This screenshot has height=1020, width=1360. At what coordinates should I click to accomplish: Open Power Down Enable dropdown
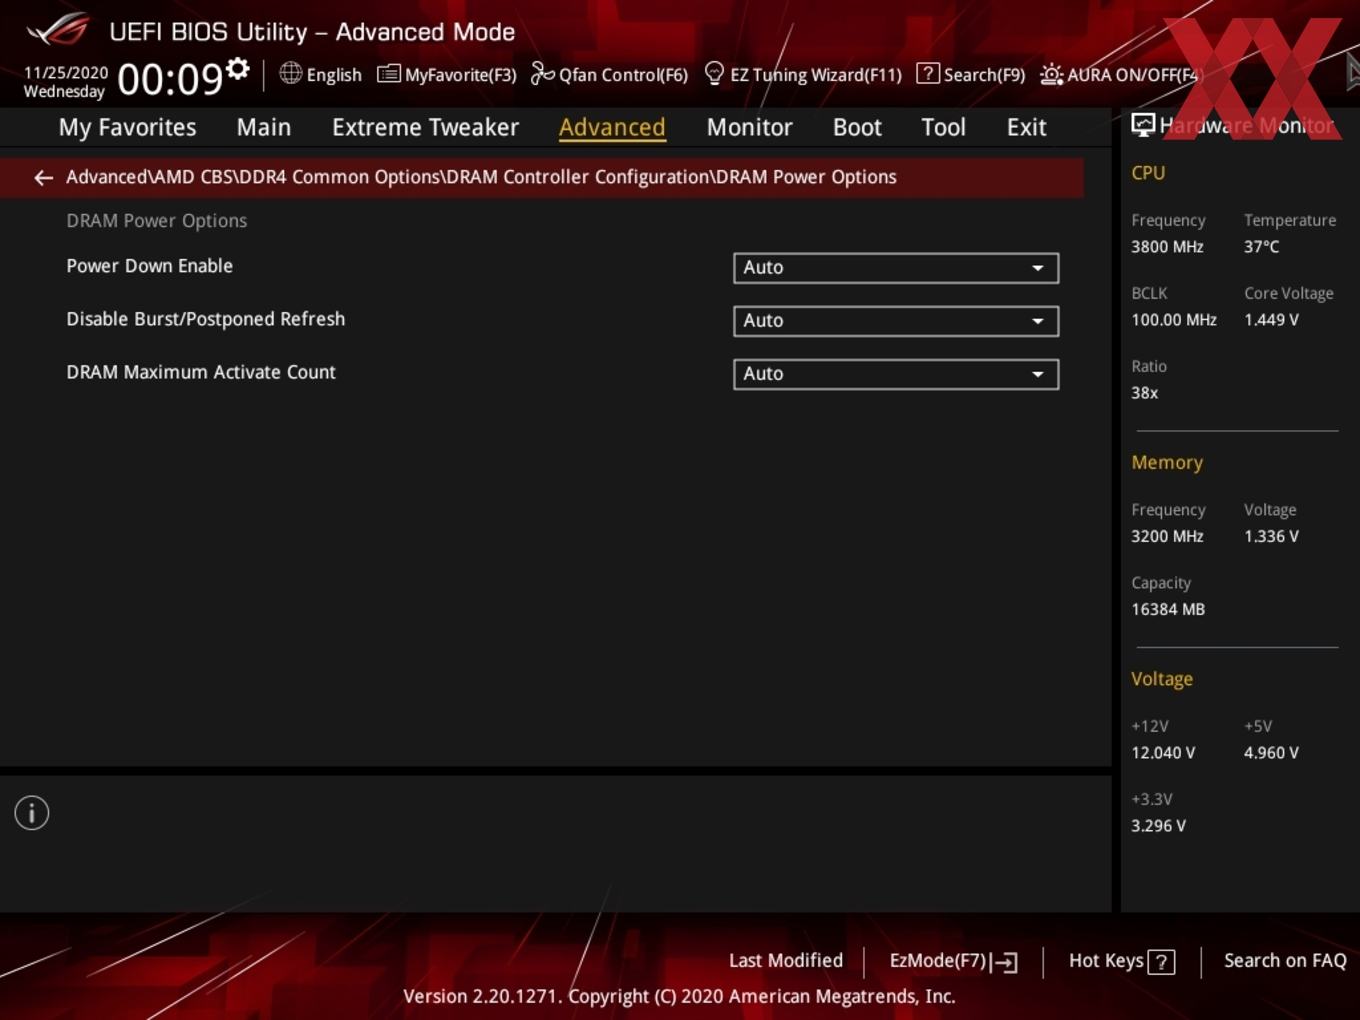coord(896,268)
